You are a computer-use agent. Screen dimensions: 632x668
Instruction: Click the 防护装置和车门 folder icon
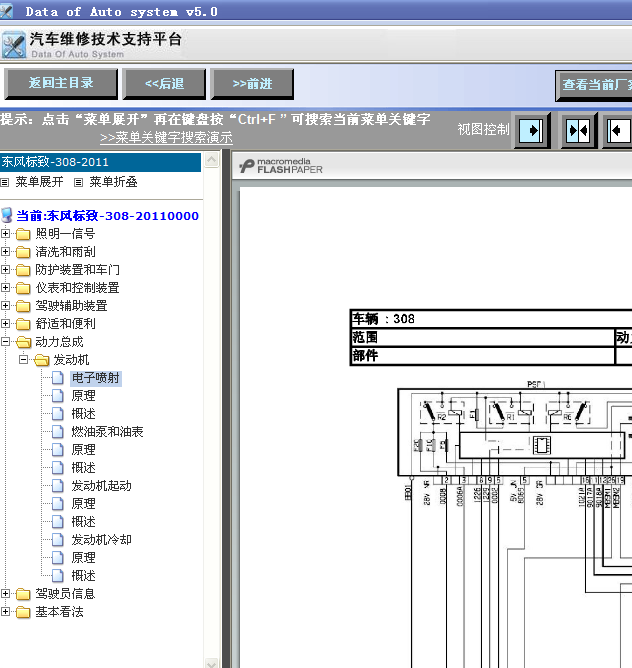pyautogui.click(x=23, y=270)
